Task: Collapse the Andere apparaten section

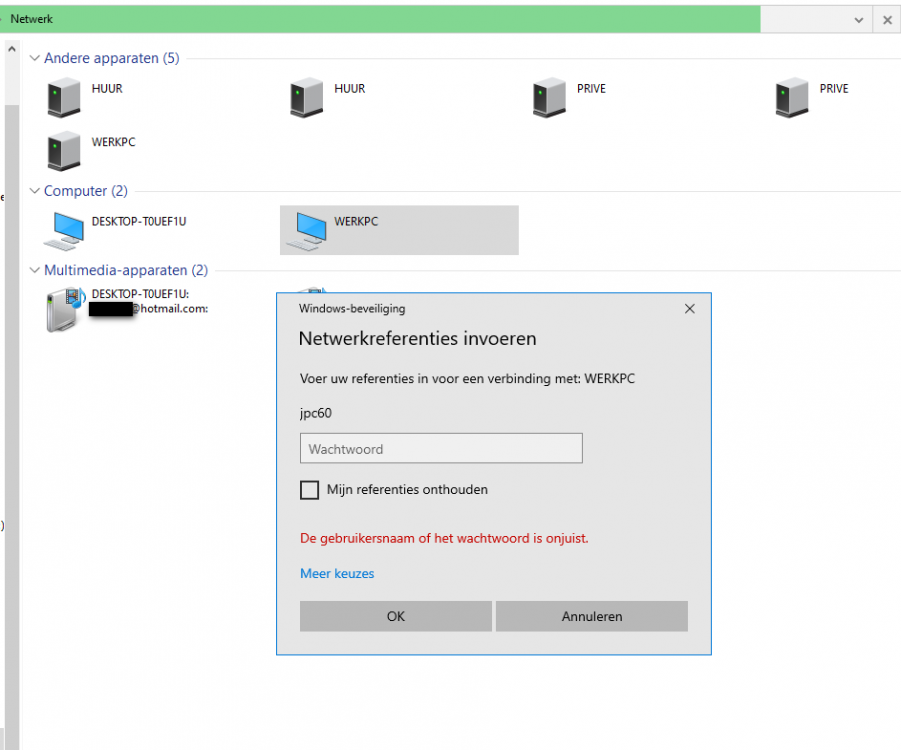Action: pos(34,58)
